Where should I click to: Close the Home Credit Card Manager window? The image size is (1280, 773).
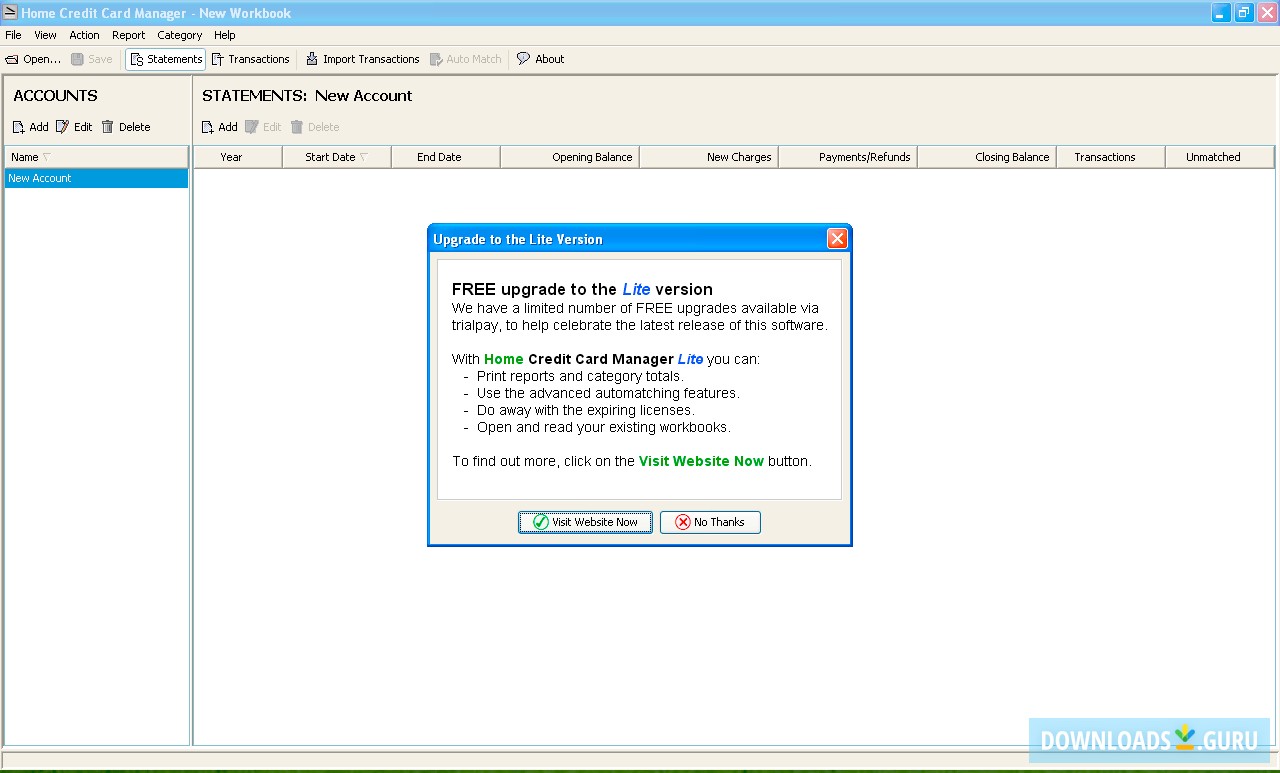pos(1266,13)
